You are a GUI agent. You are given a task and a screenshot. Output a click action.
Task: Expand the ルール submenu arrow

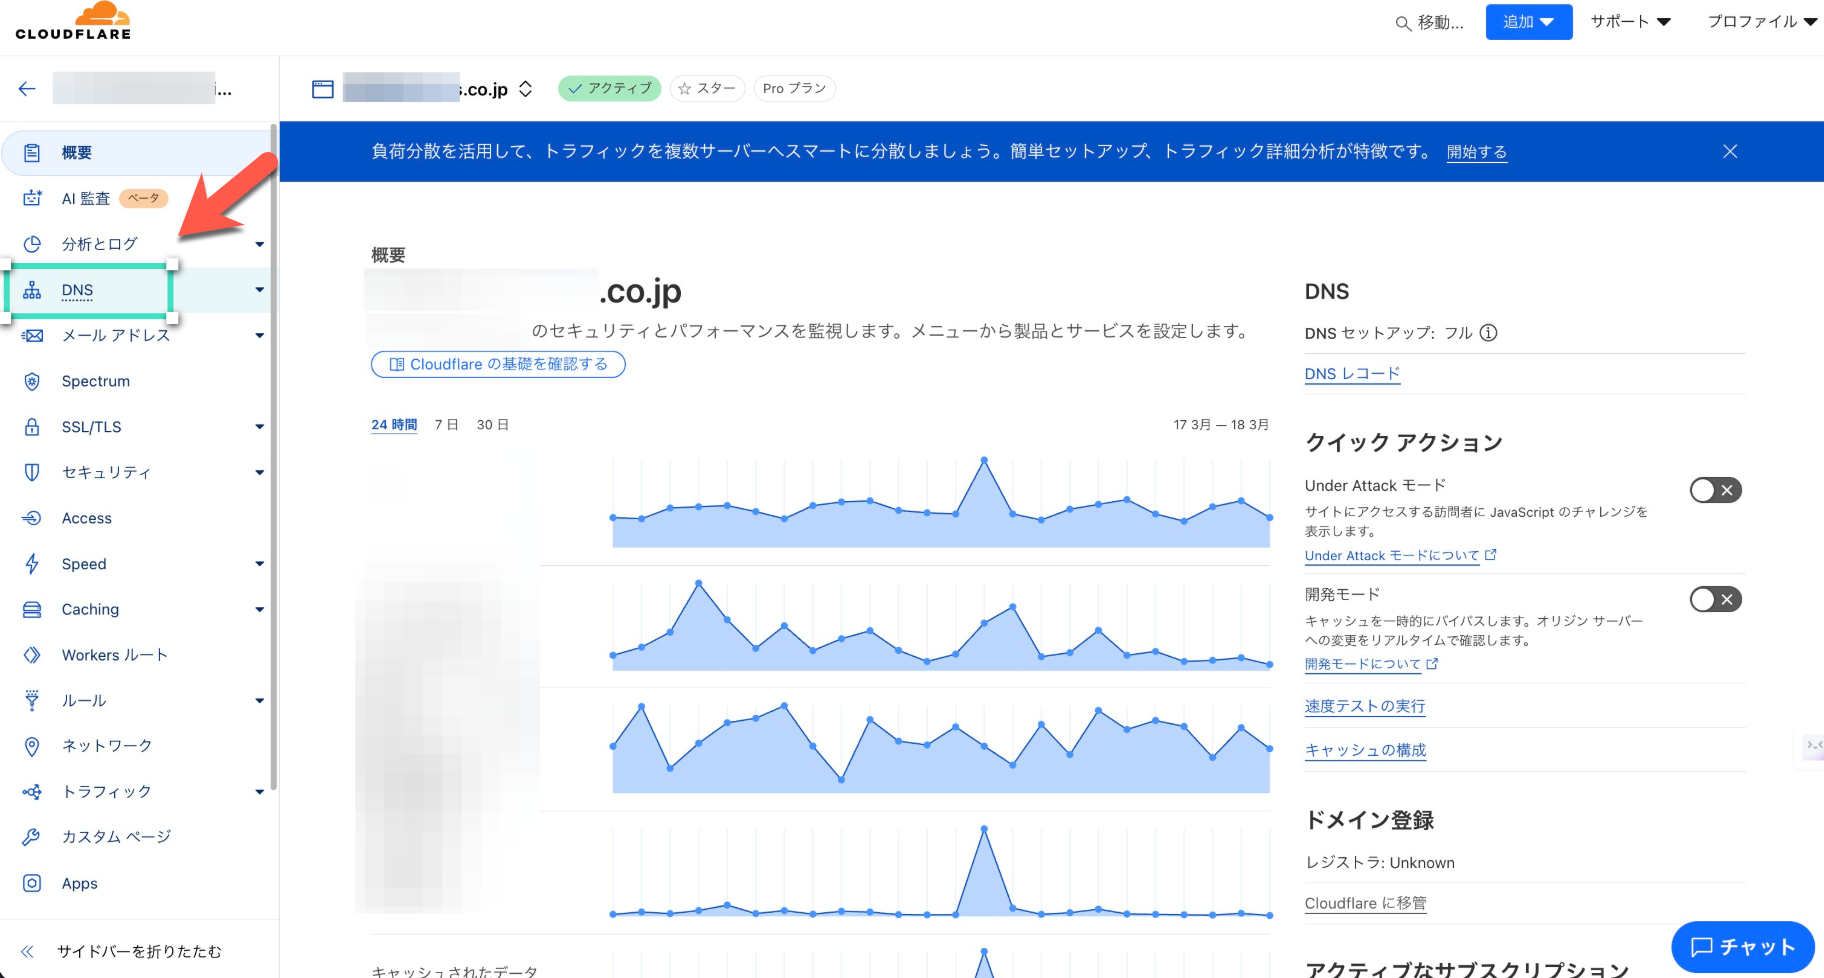point(259,700)
